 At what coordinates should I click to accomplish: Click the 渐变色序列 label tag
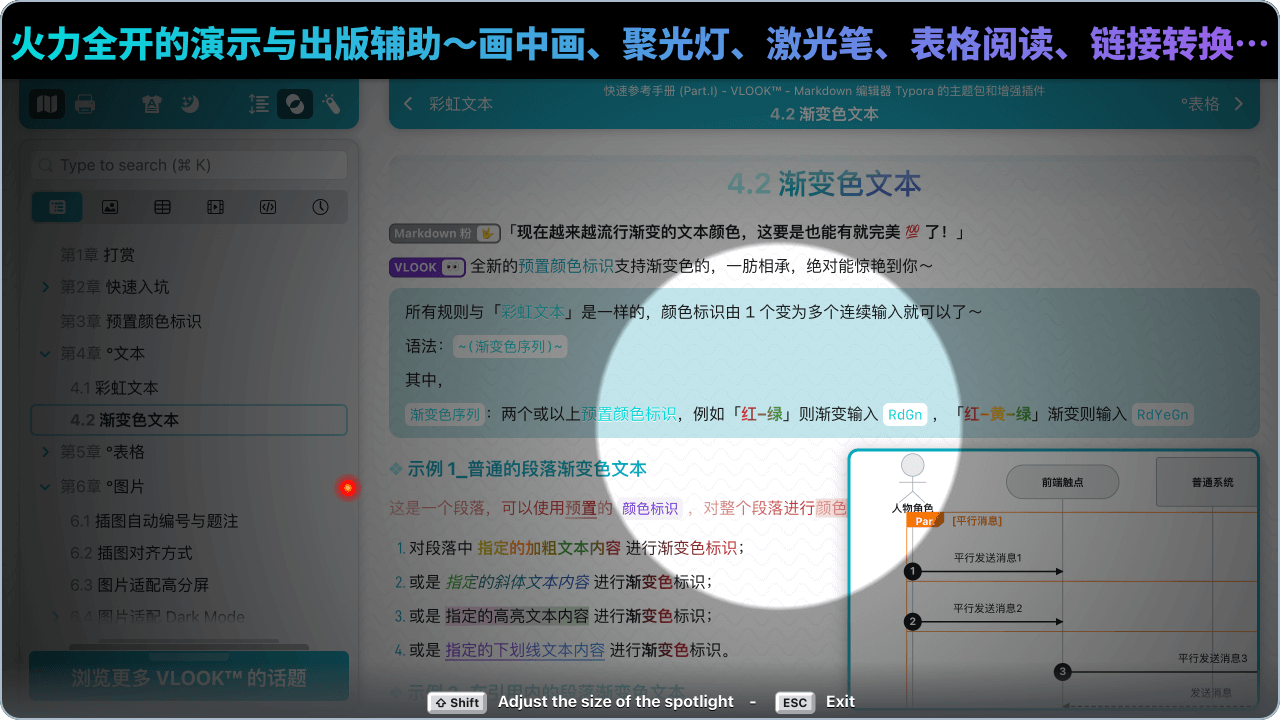pos(444,414)
